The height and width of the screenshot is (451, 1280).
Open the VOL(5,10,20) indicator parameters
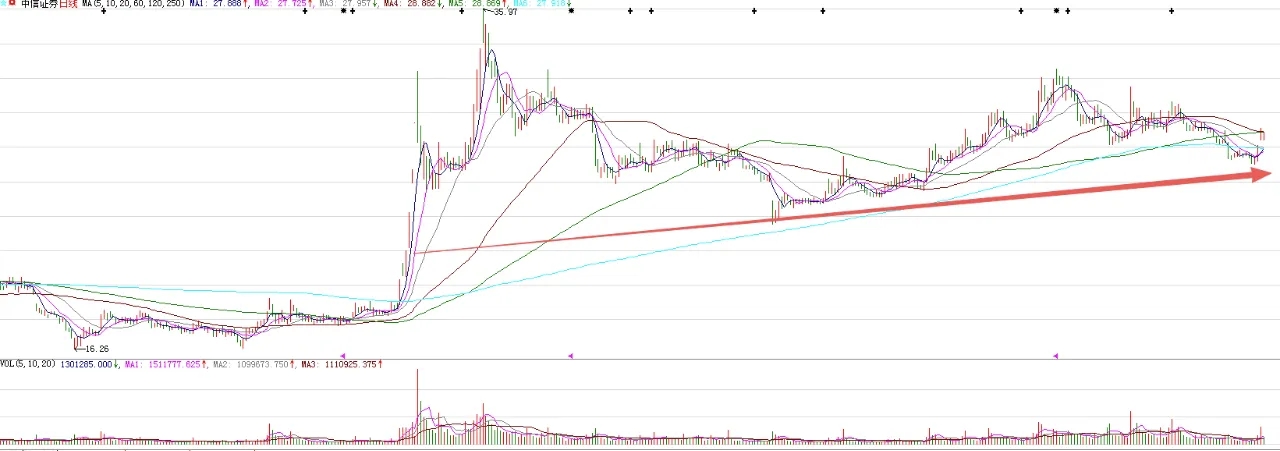[27, 364]
